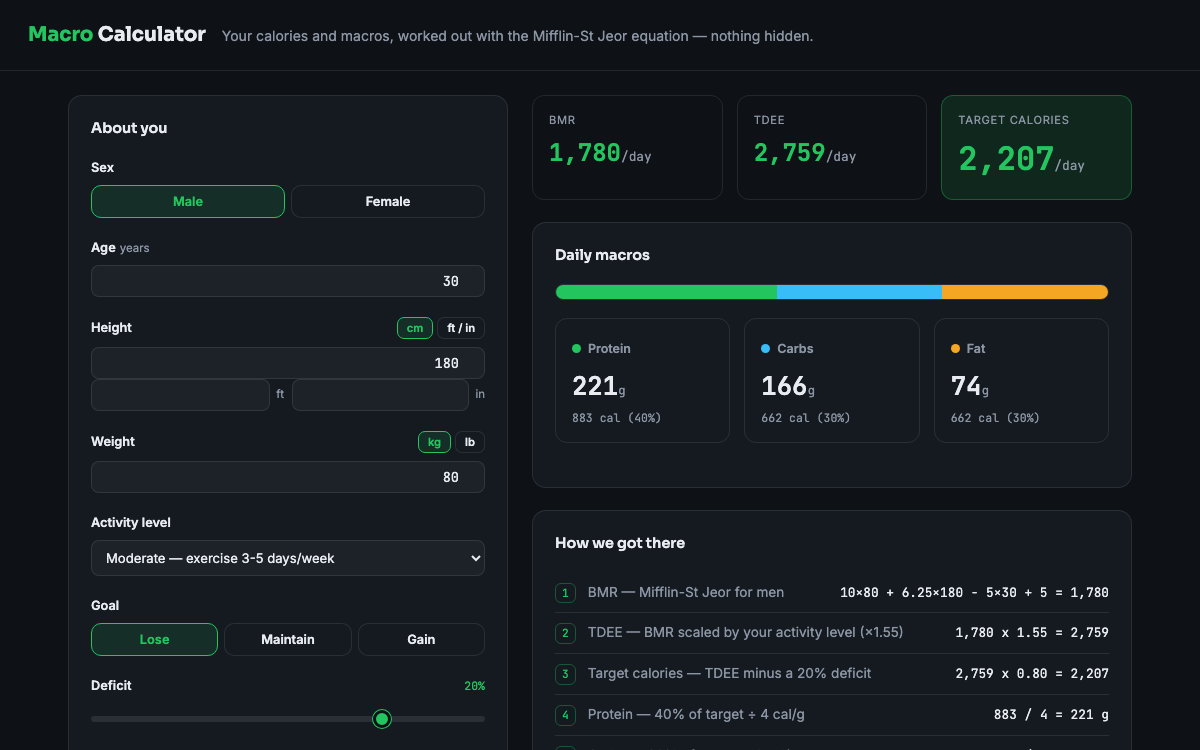Switch weight unit to lb
This screenshot has height=750, width=1200.
click(x=470, y=442)
